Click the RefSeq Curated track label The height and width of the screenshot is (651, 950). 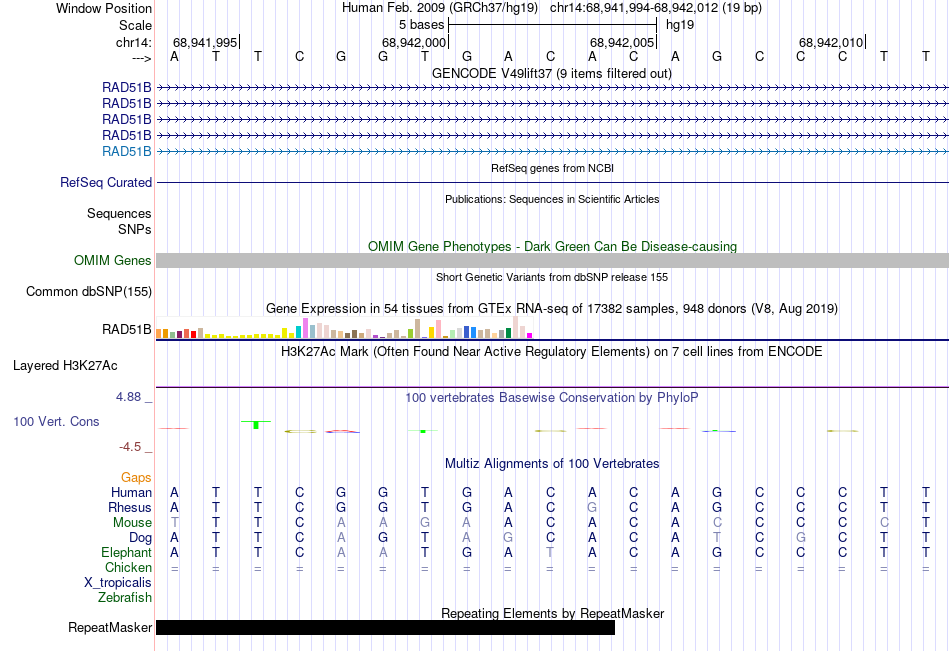(106, 182)
